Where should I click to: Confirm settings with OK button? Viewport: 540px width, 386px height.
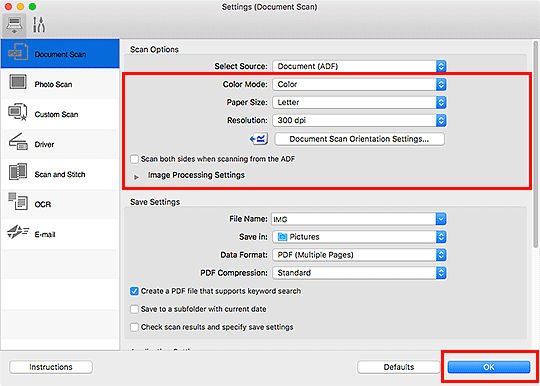(x=489, y=367)
